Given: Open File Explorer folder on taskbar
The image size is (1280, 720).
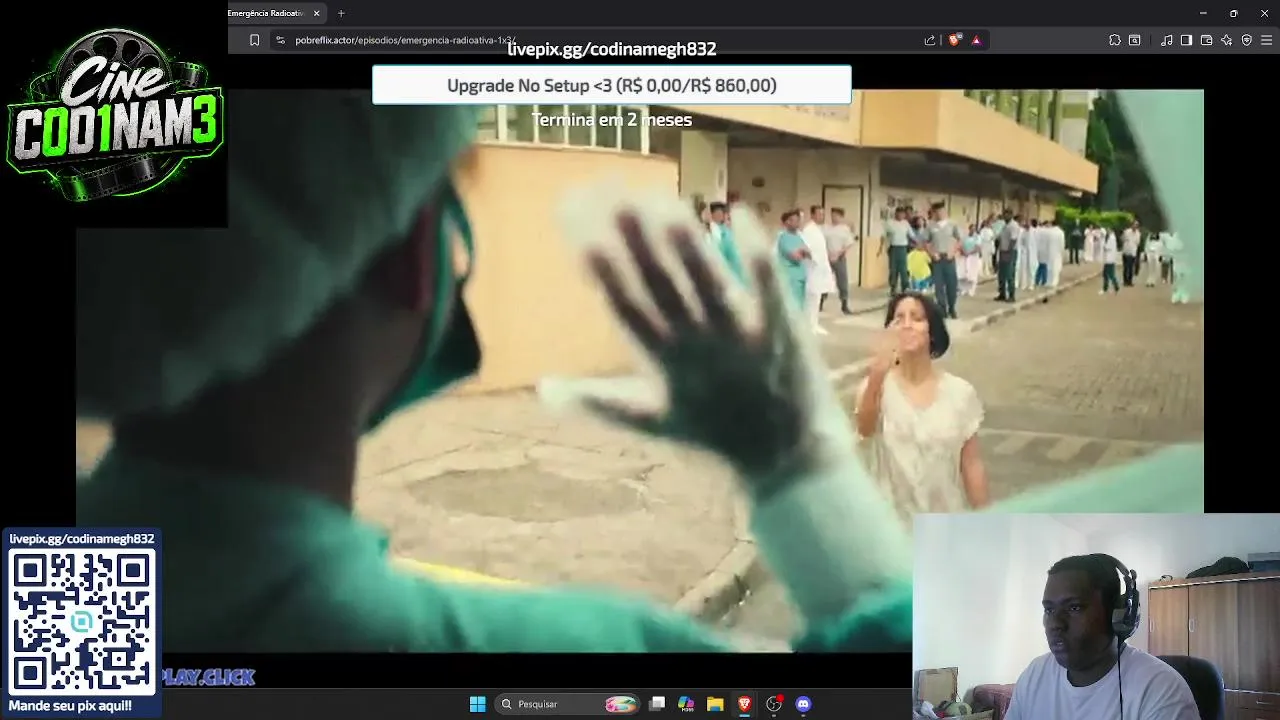Looking at the screenshot, I should point(715,704).
